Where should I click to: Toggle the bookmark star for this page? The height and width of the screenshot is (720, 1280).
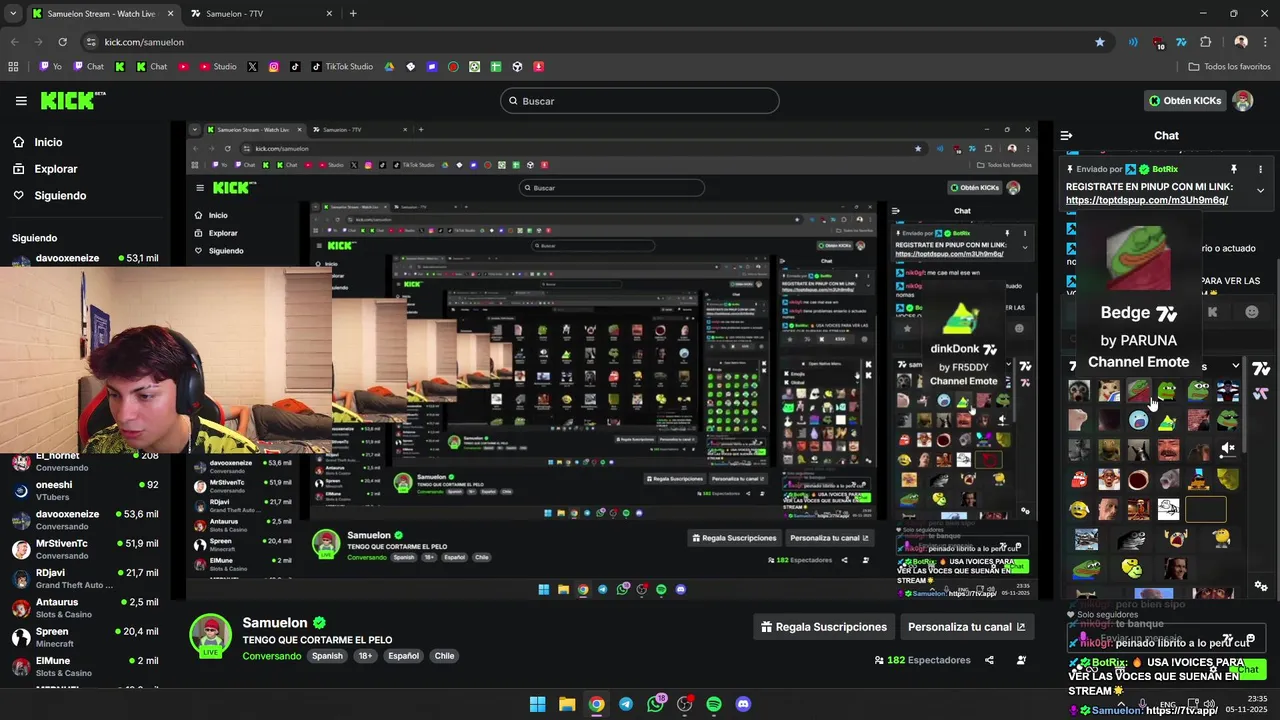[x=1100, y=42]
